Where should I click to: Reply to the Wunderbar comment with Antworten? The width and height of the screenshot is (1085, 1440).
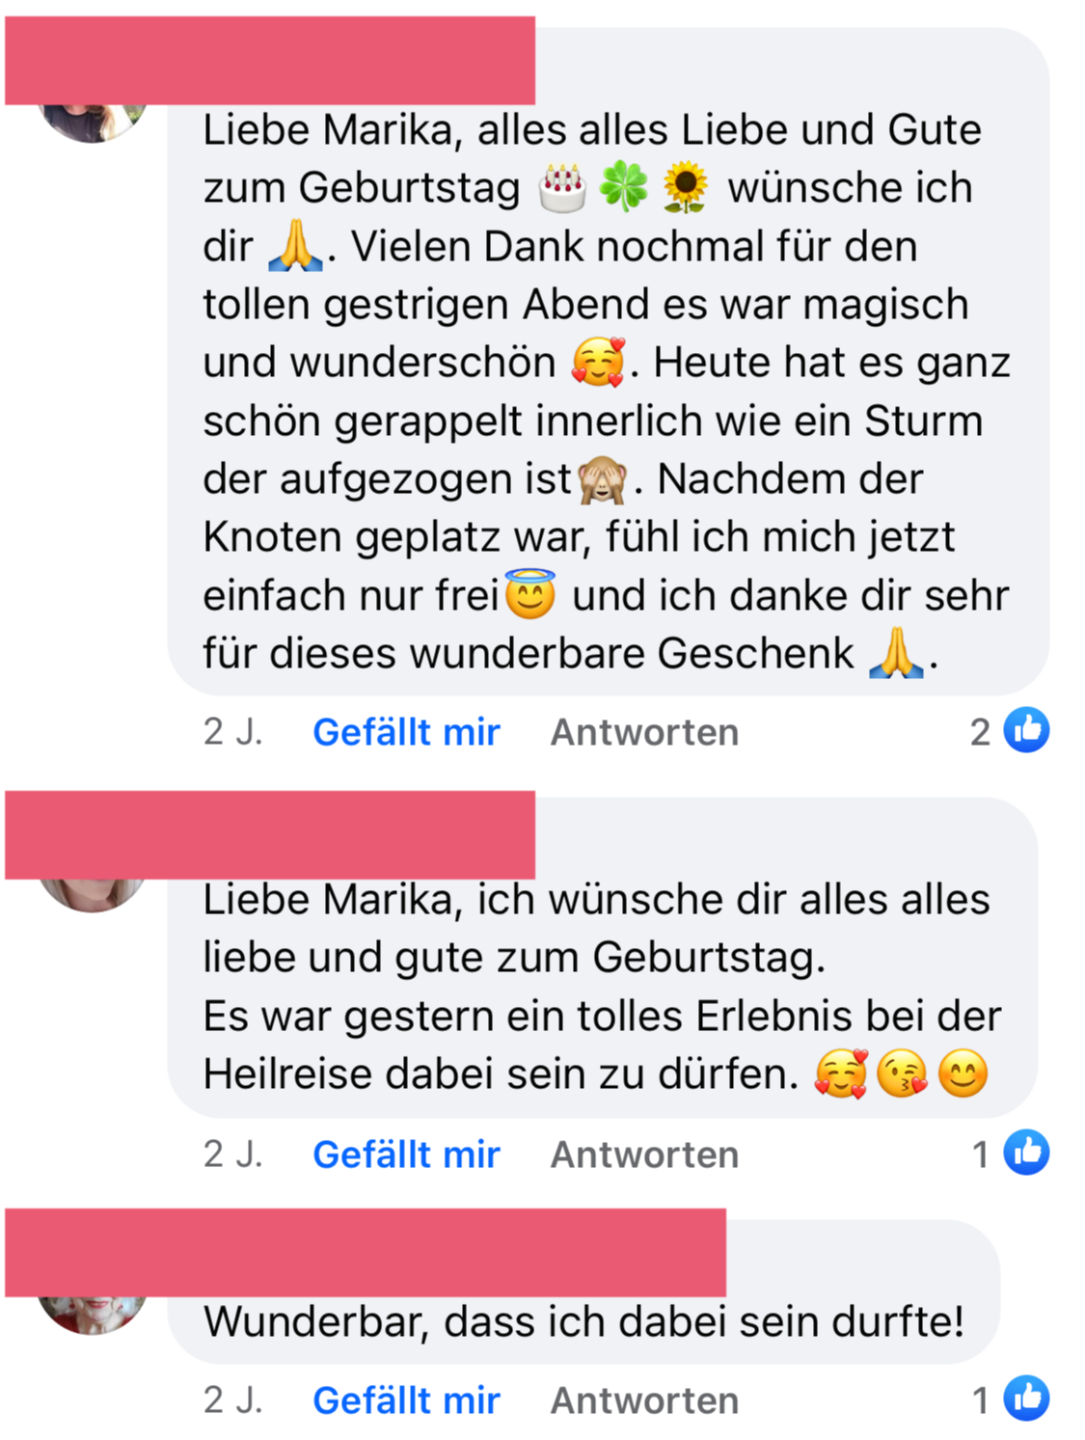645,1400
